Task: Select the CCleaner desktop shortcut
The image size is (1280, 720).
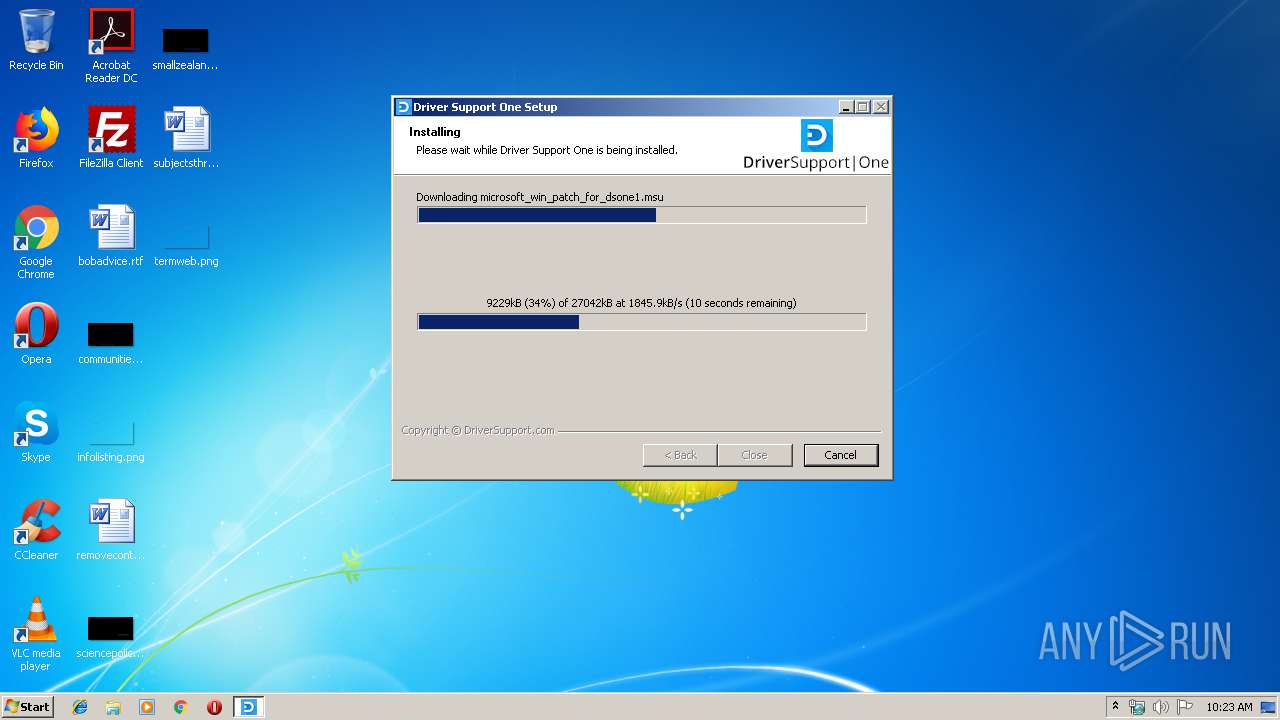Action: (x=36, y=530)
